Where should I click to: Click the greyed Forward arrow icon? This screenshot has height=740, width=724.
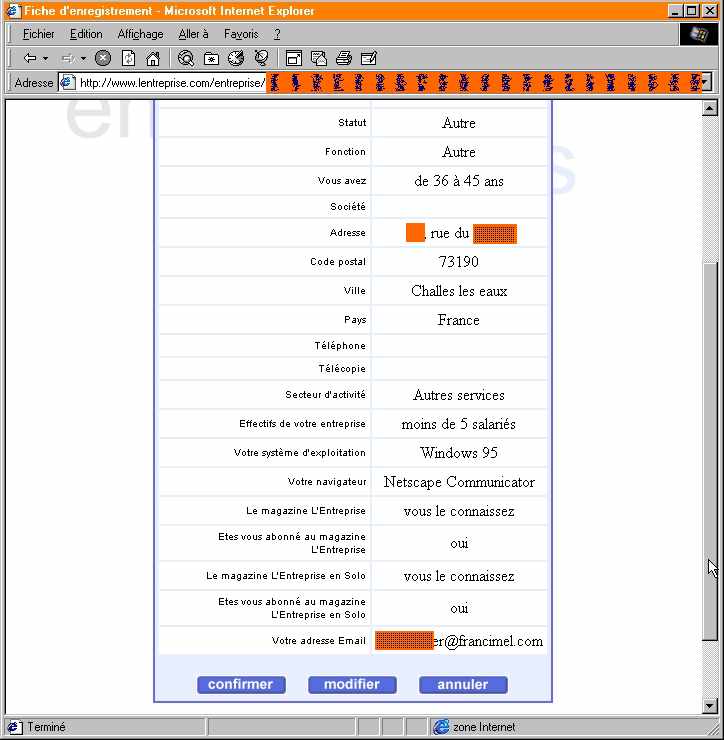(68, 59)
